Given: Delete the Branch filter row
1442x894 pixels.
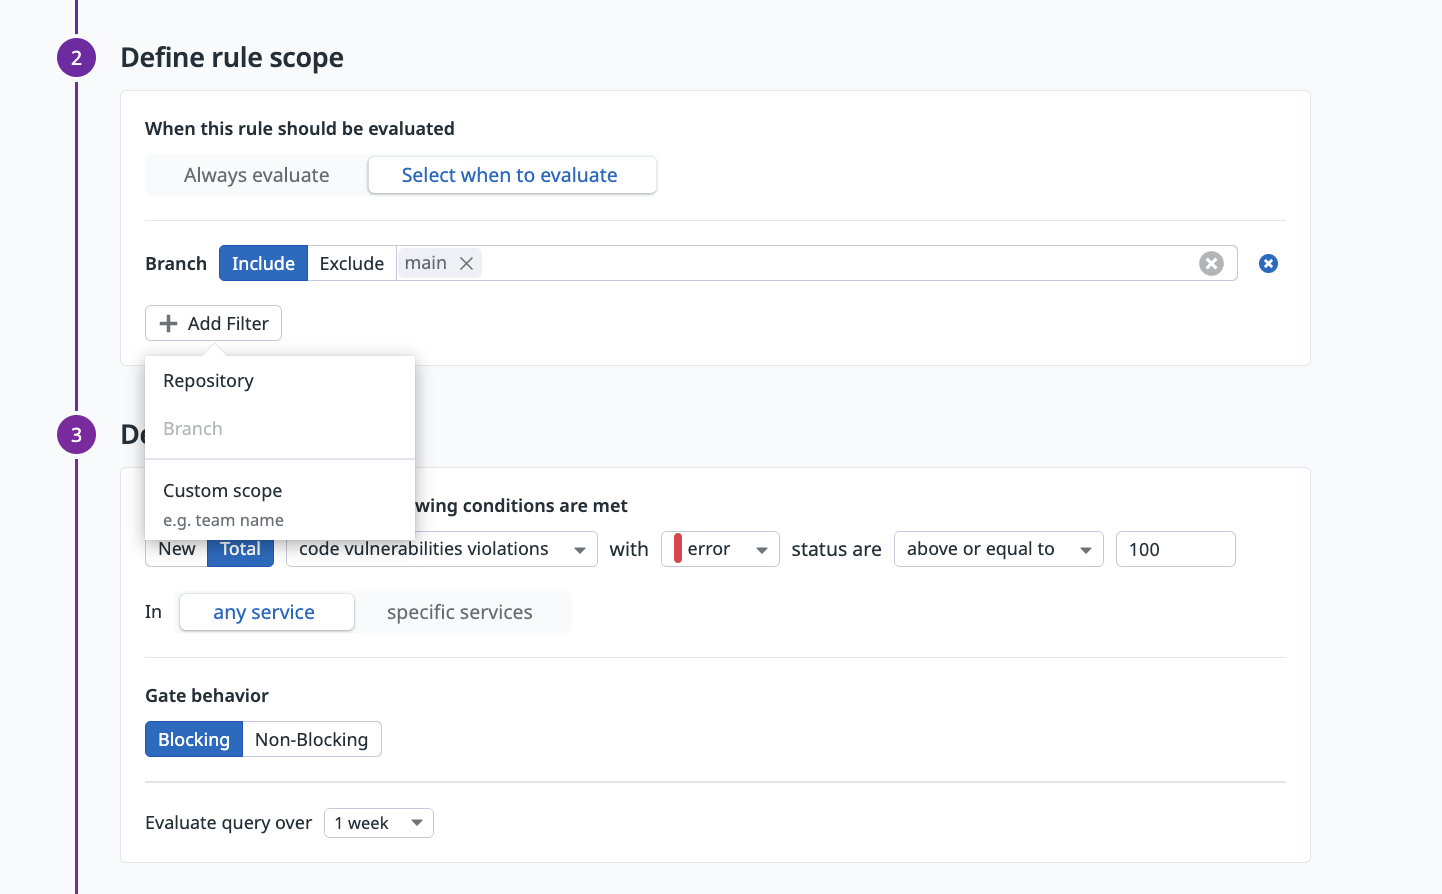Looking at the screenshot, I should click(x=1268, y=264).
